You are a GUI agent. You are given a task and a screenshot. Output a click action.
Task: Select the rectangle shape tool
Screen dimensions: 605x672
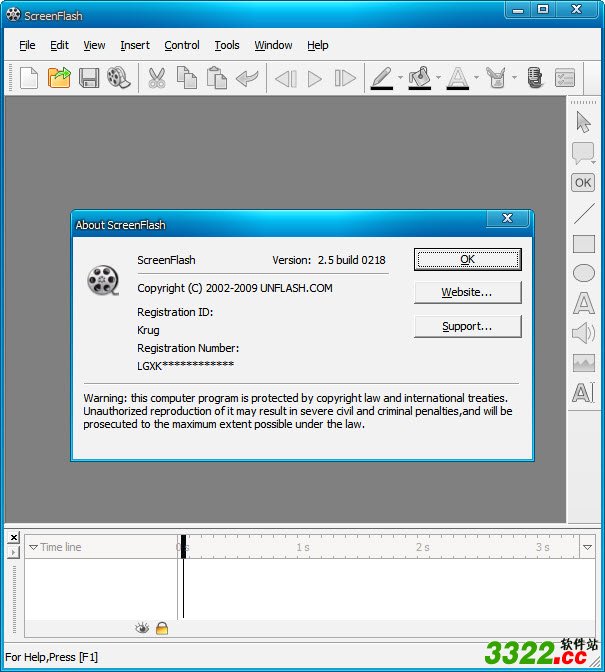584,244
